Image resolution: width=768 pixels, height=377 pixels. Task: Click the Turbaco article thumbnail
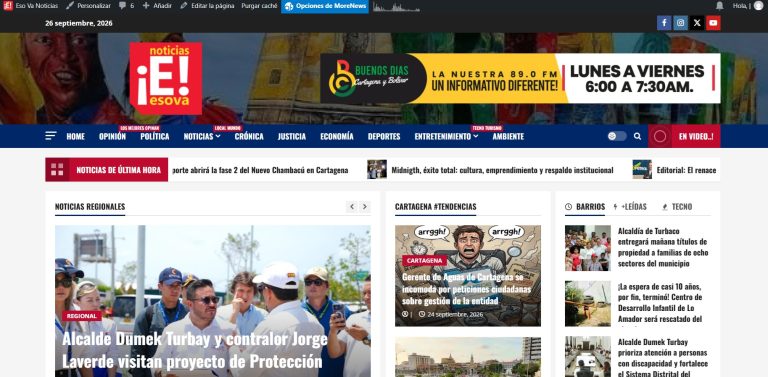pos(588,248)
